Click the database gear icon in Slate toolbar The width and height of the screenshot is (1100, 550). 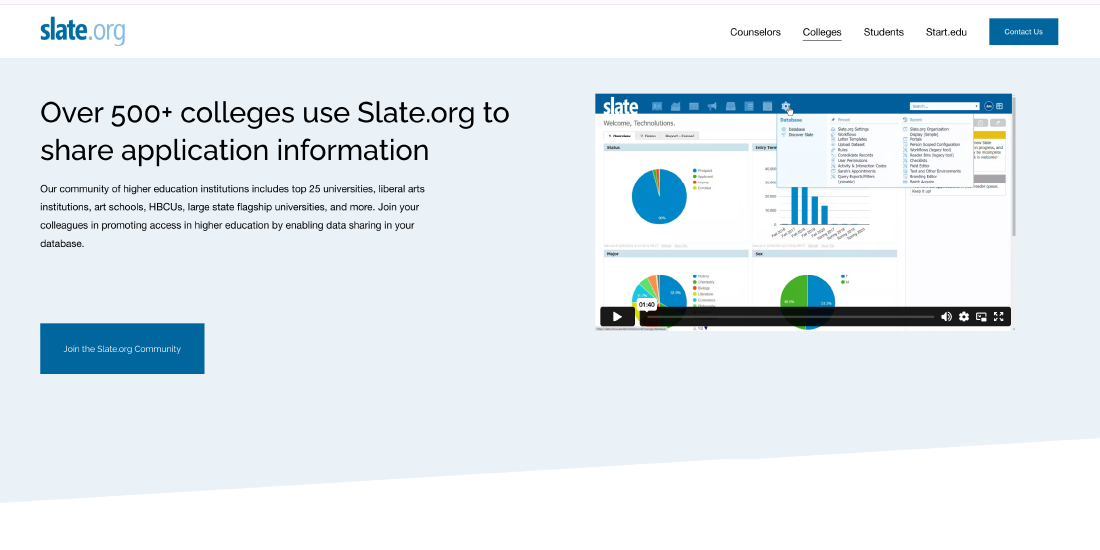click(786, 106)
